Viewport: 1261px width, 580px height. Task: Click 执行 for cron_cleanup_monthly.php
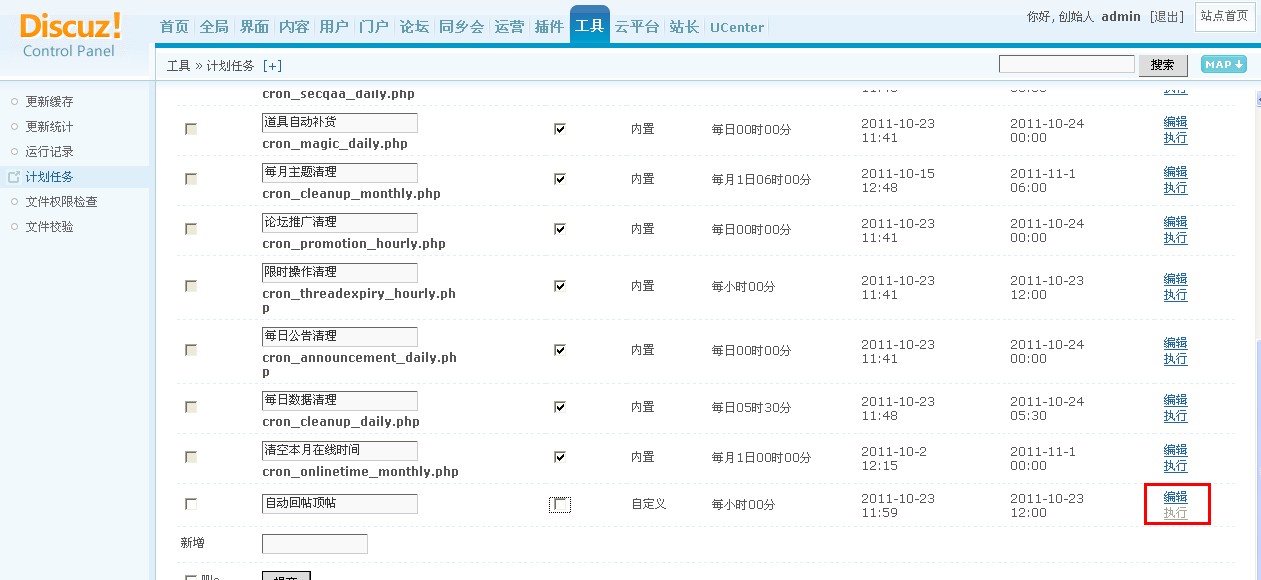[1175, 188]
